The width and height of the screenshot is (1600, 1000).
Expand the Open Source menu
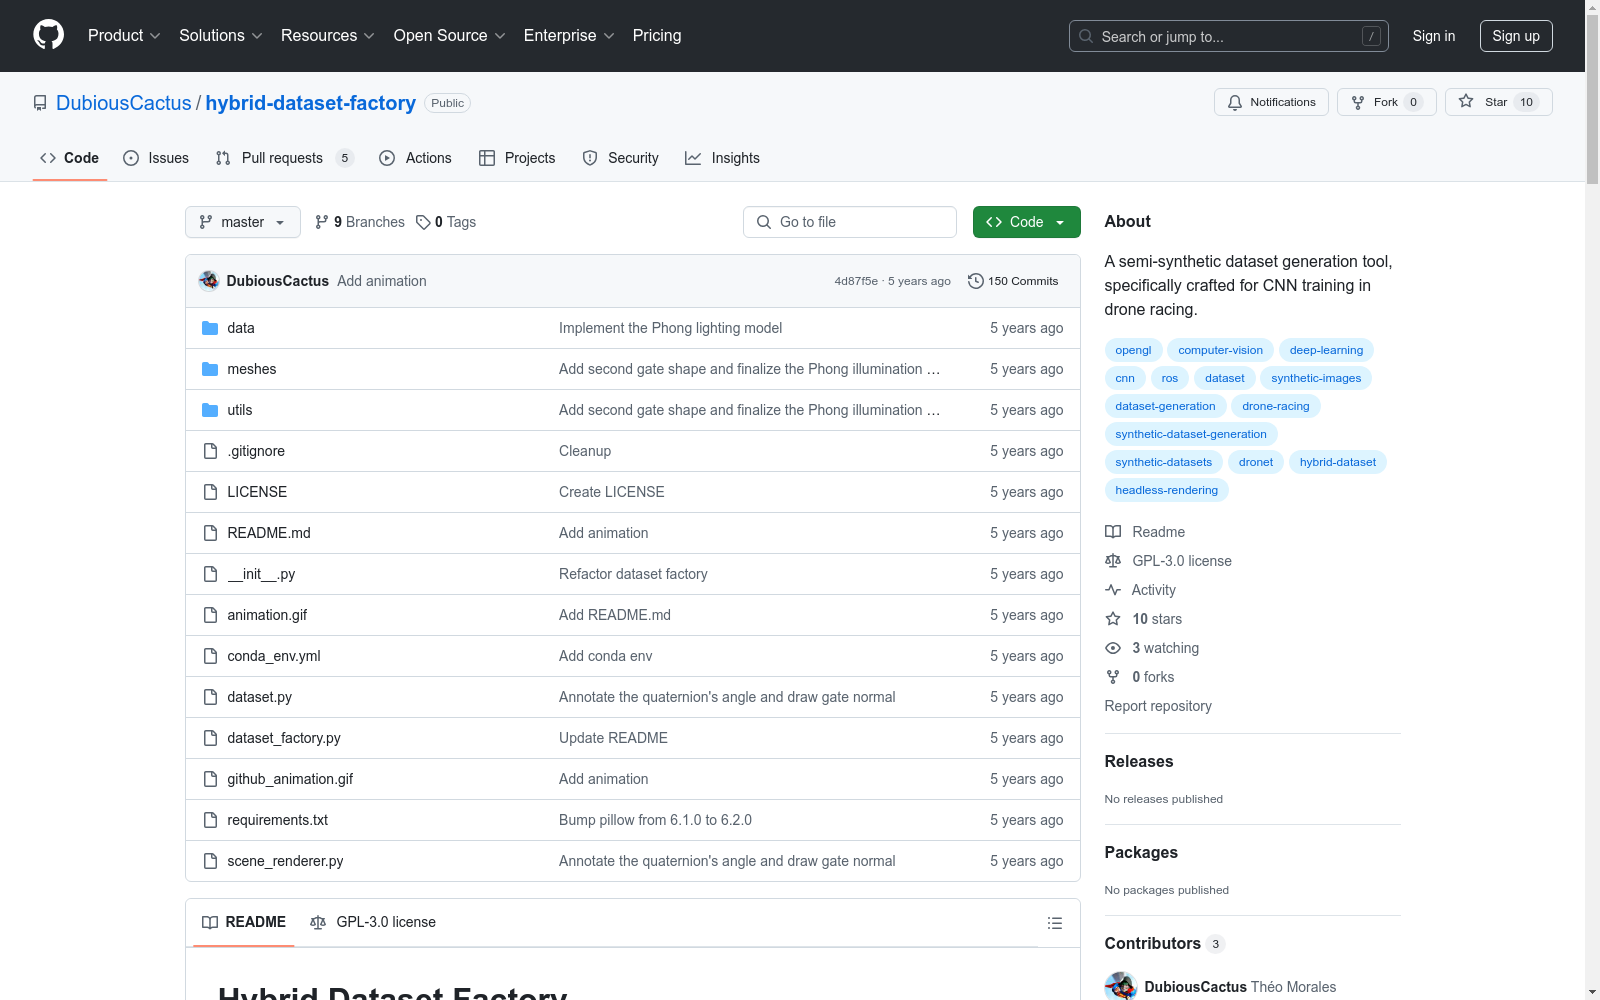[450, 36]
